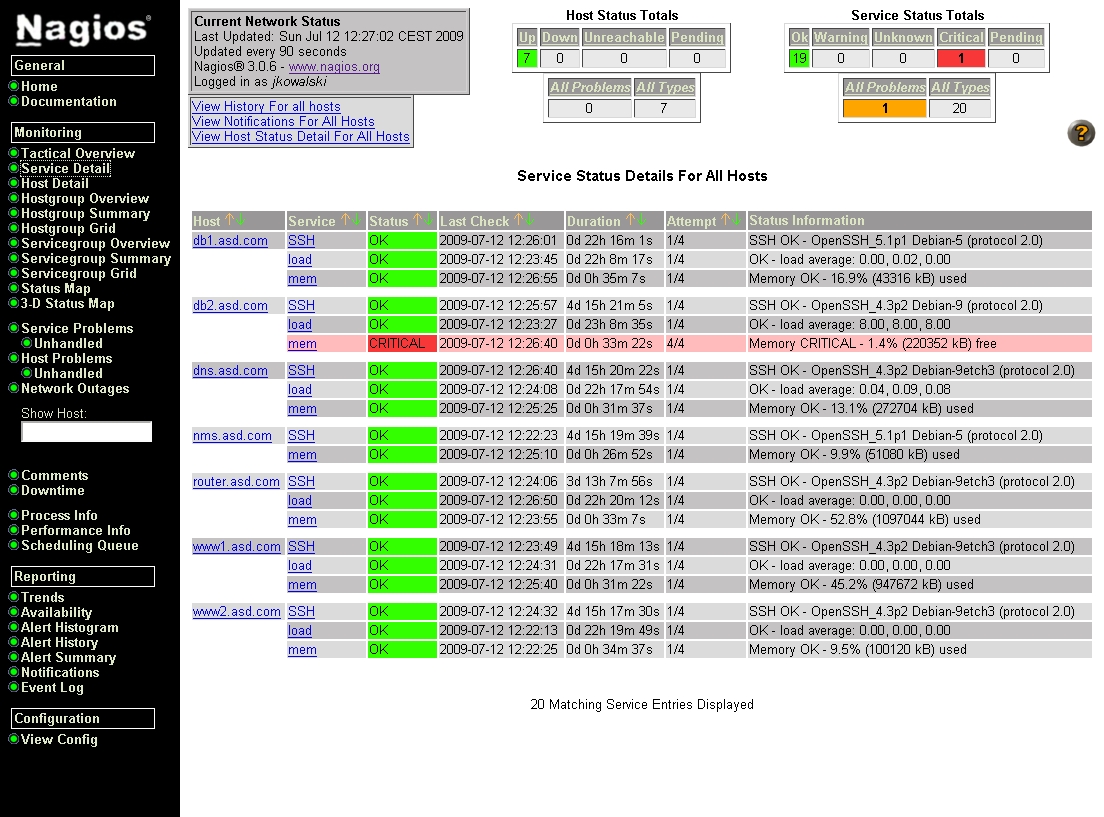Click the green Up hosts count 7
Image resolution: width=1104 pixels, height=817 pixels.
click(x=527, y=58)
